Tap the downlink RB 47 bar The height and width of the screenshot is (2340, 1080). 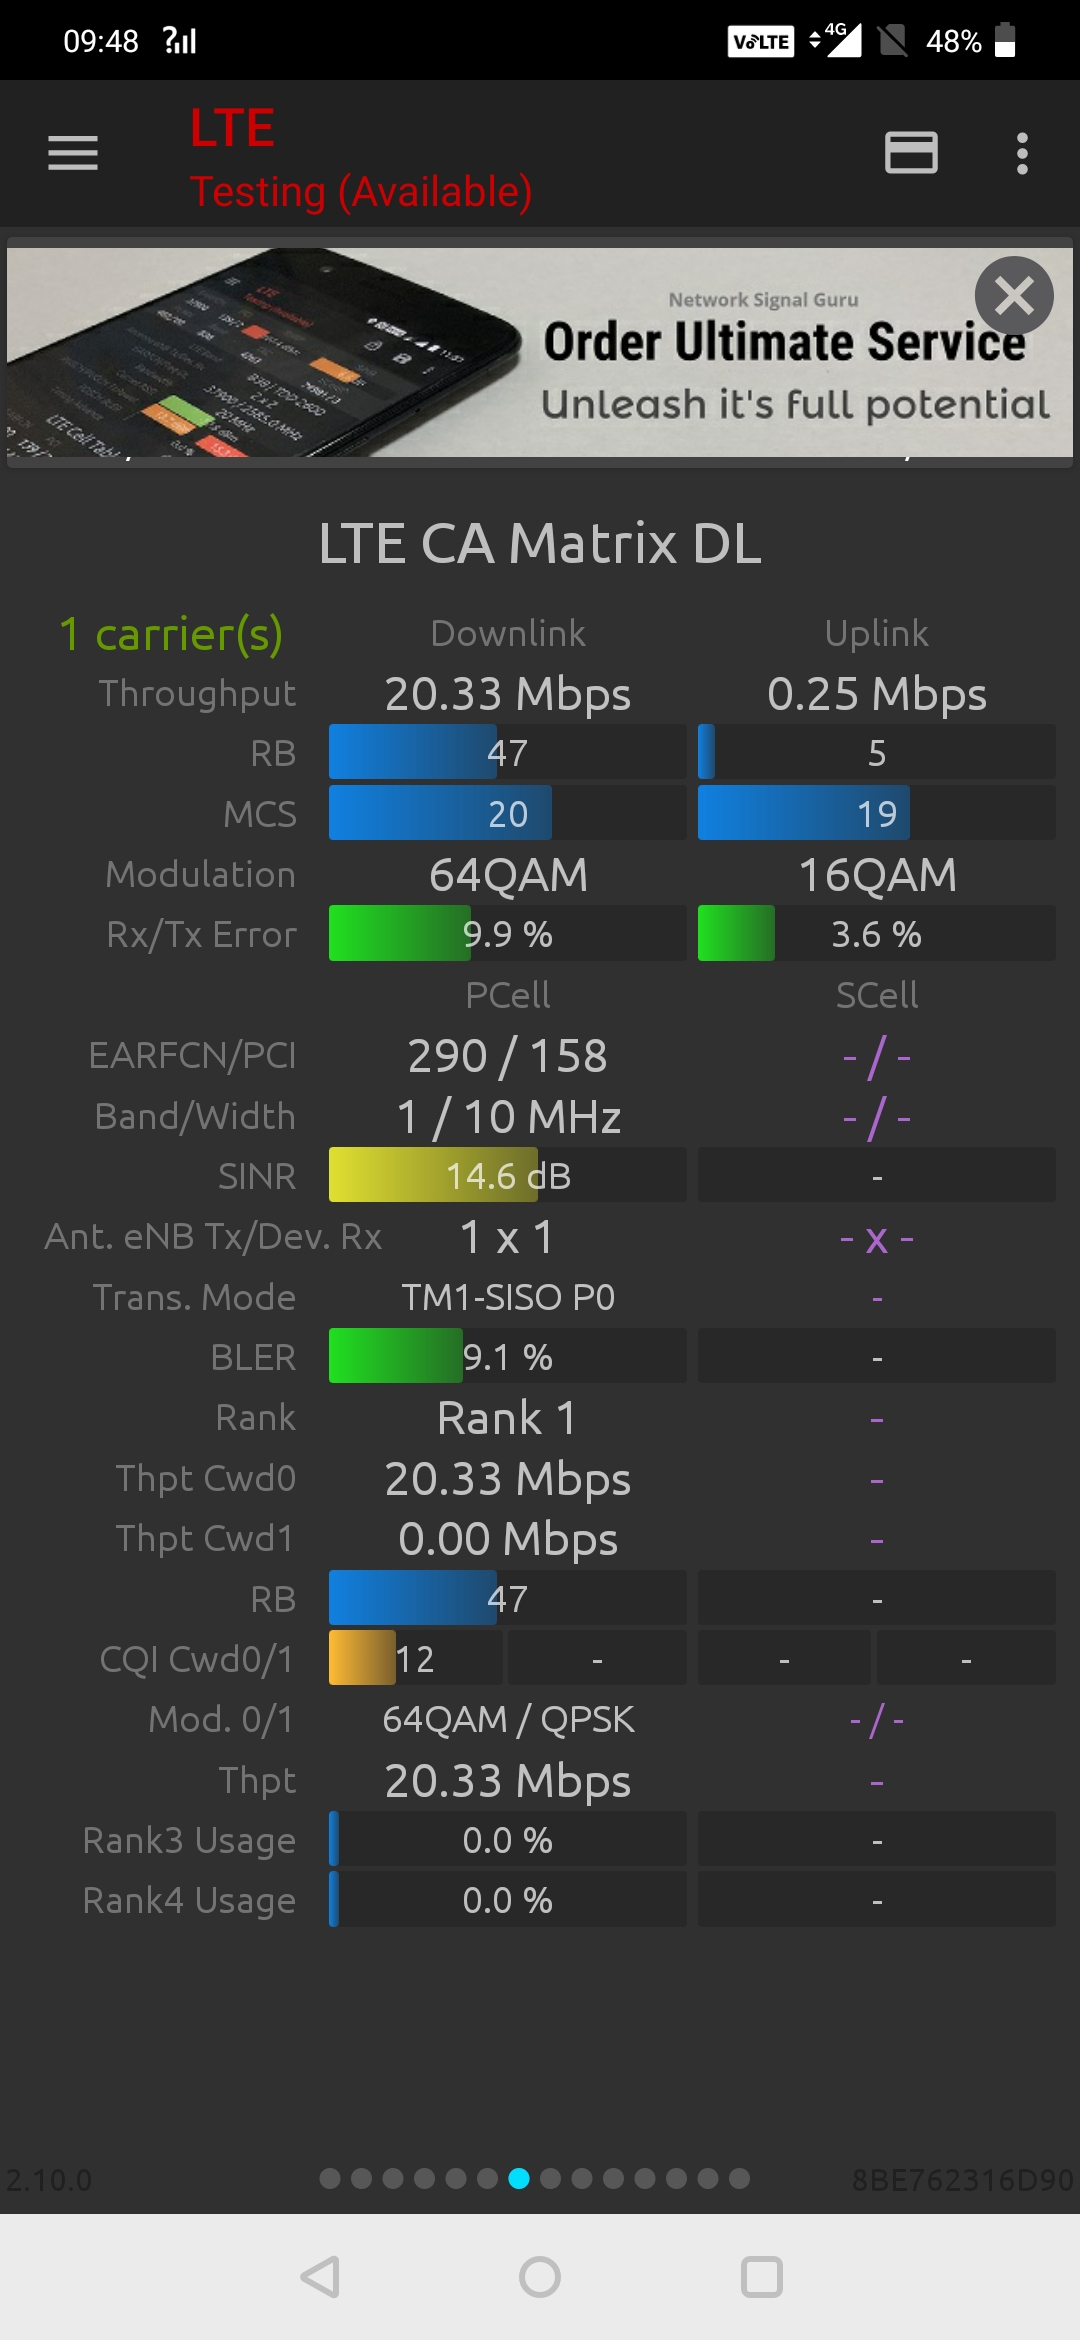507,752
